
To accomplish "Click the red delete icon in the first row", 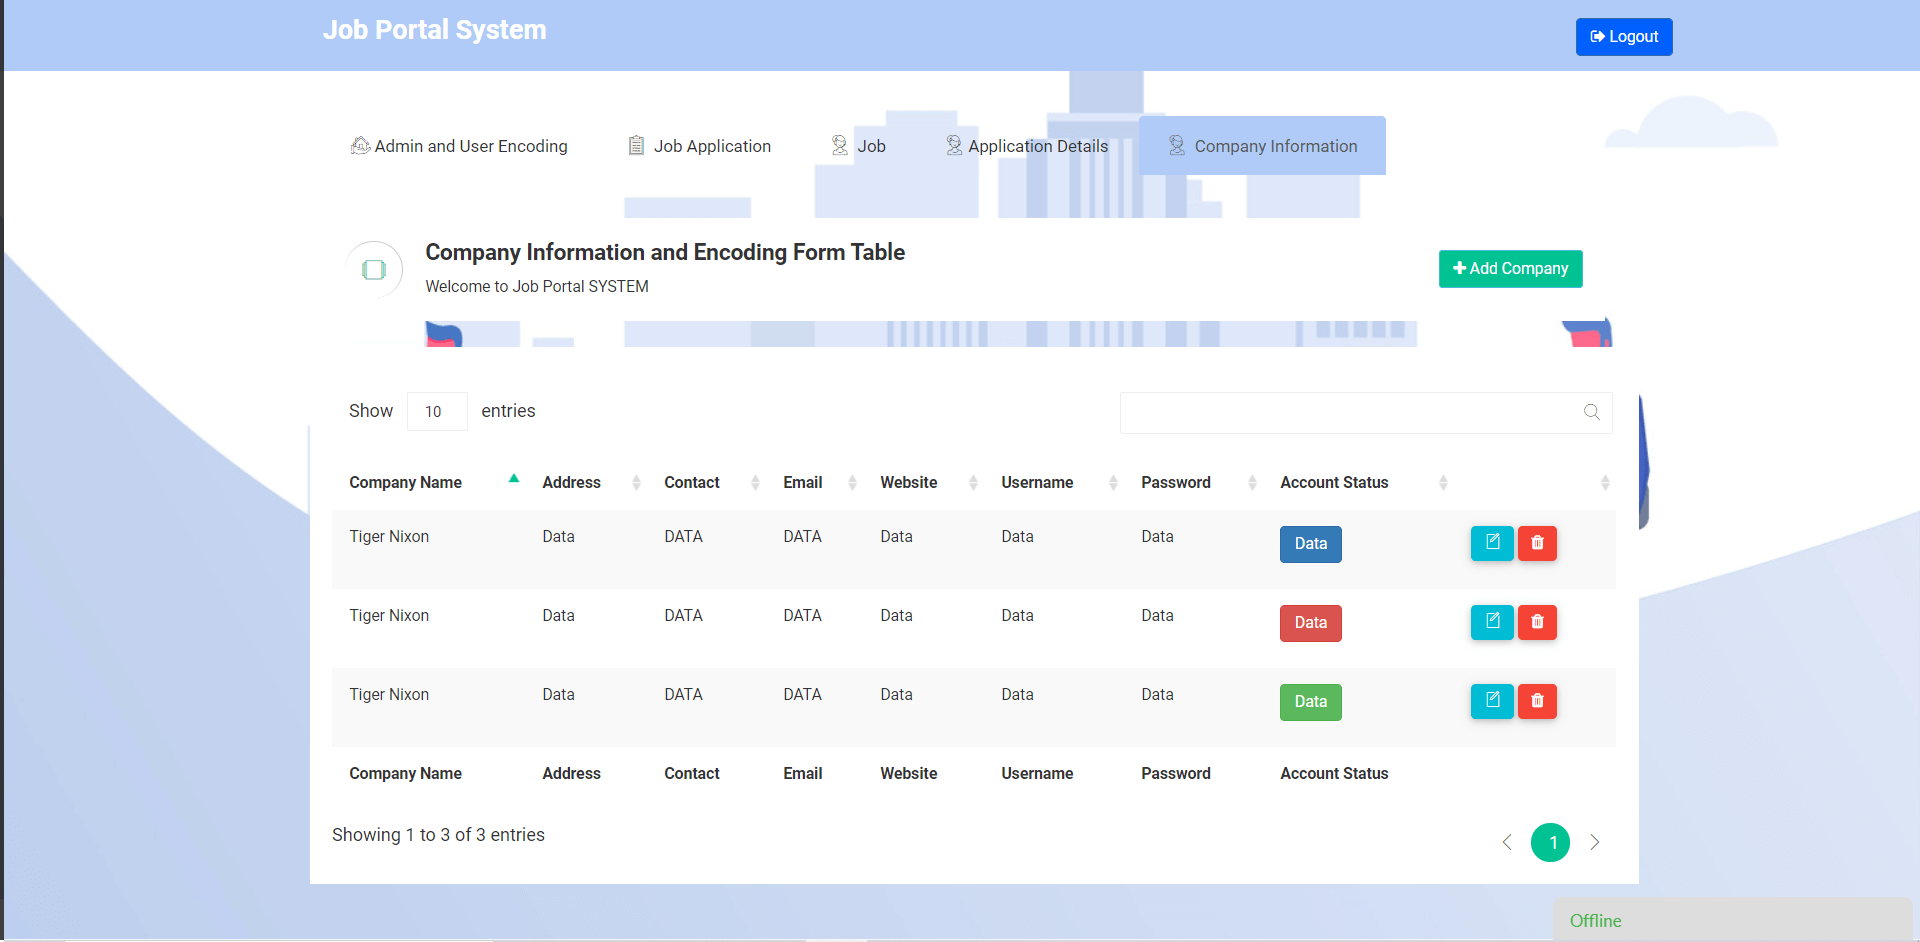I will (1537, 543).
